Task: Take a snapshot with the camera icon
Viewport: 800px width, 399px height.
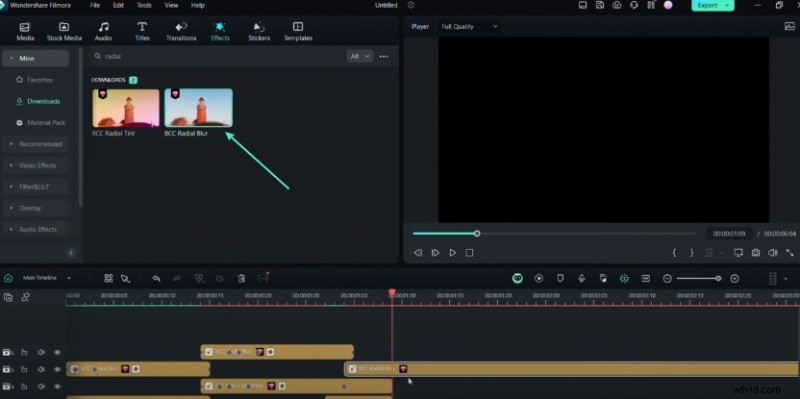Action: tap(756, 253)
